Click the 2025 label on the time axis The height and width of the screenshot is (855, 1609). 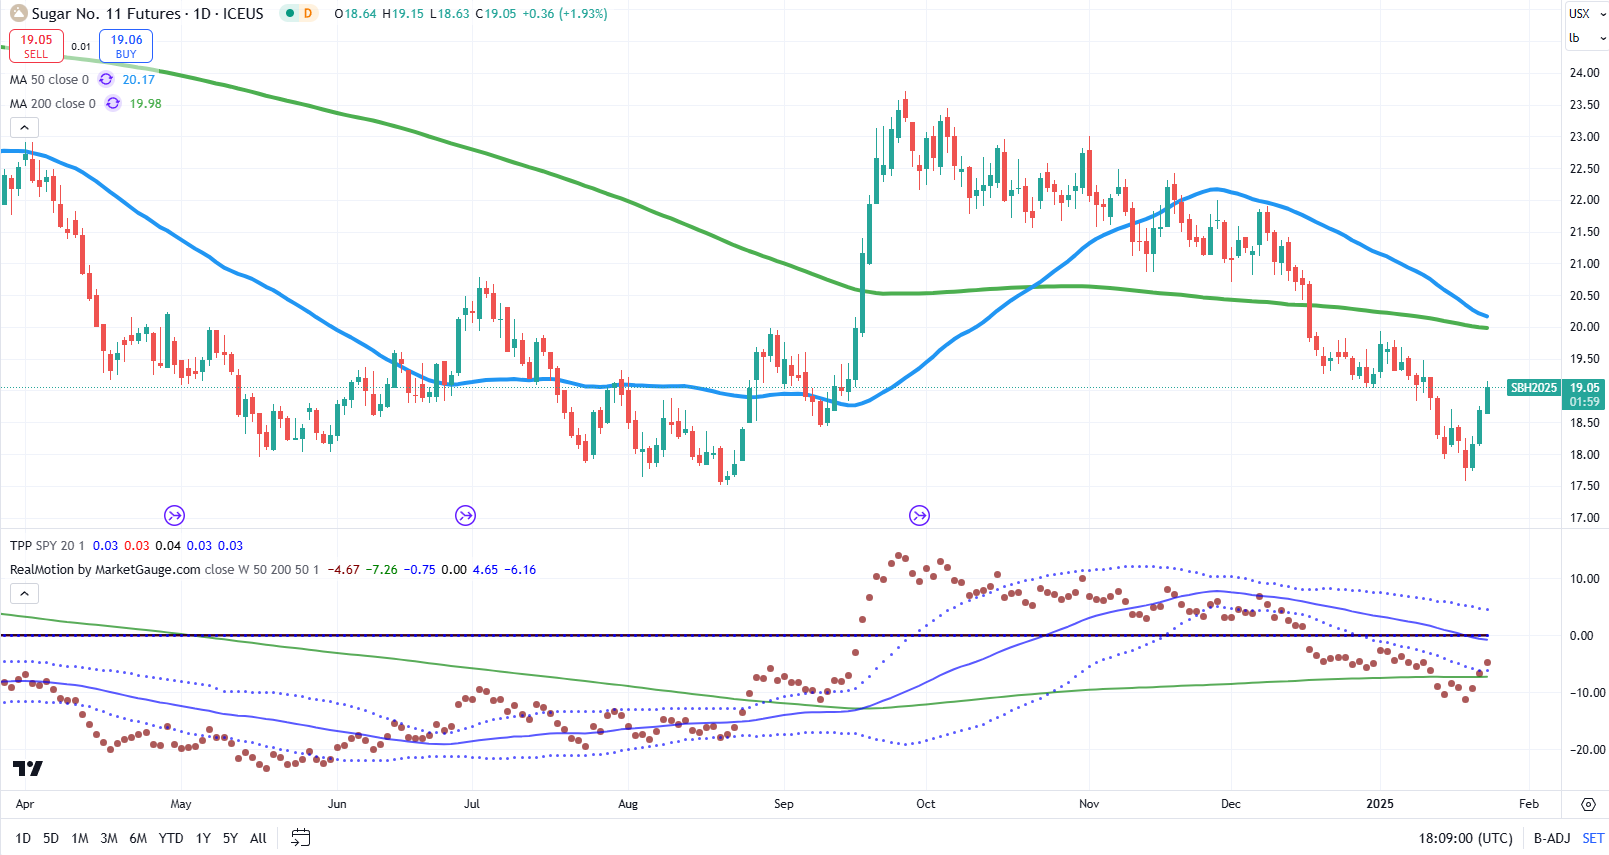tap(1380, 804)
